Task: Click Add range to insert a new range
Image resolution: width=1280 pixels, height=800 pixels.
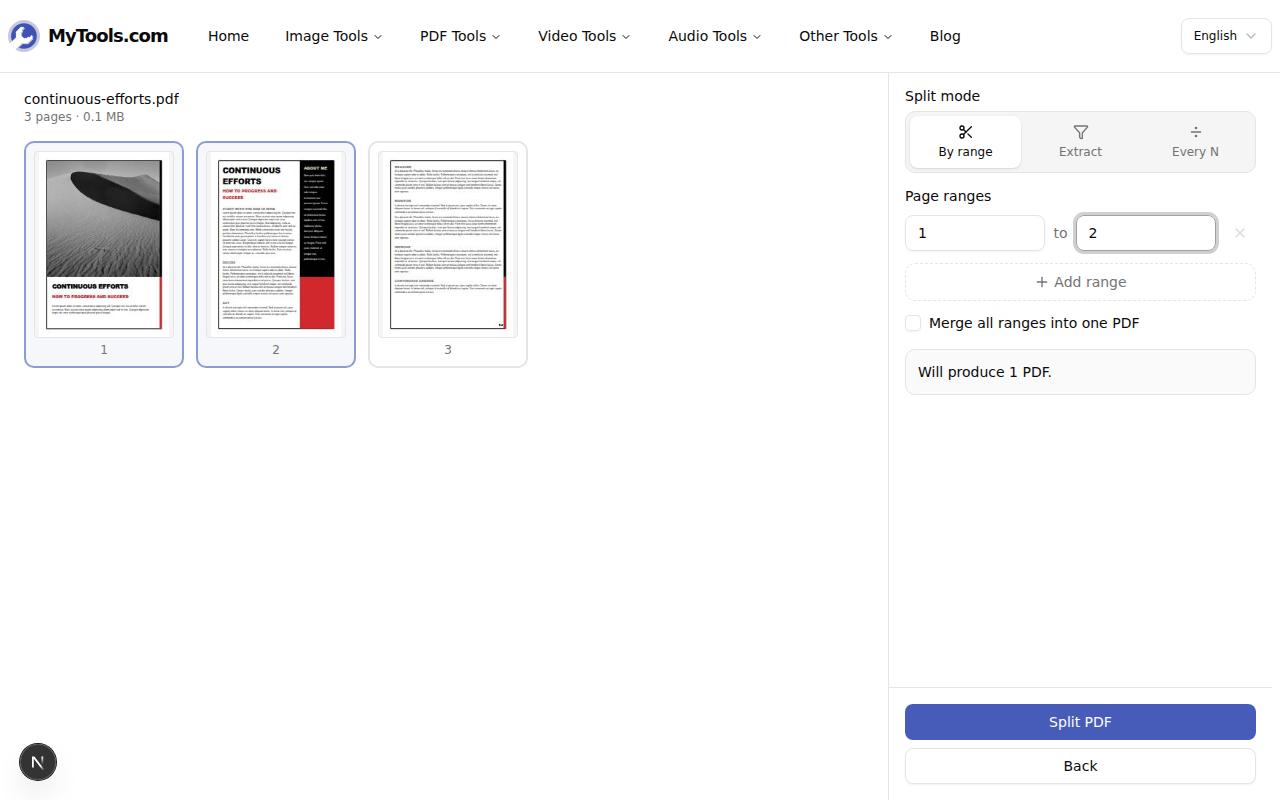Action: (x=1080, y=281)
